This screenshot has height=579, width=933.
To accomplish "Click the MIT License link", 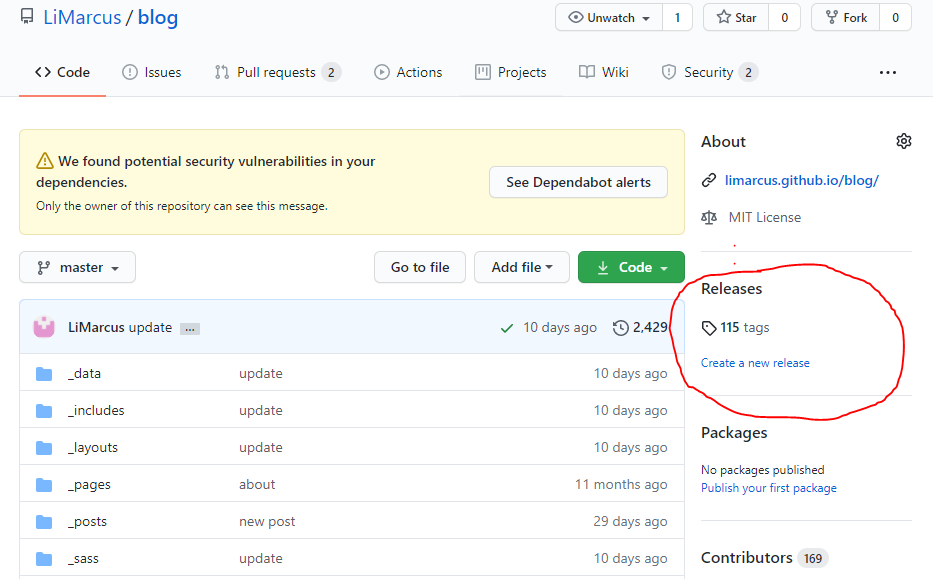I will tap(765, 218).
